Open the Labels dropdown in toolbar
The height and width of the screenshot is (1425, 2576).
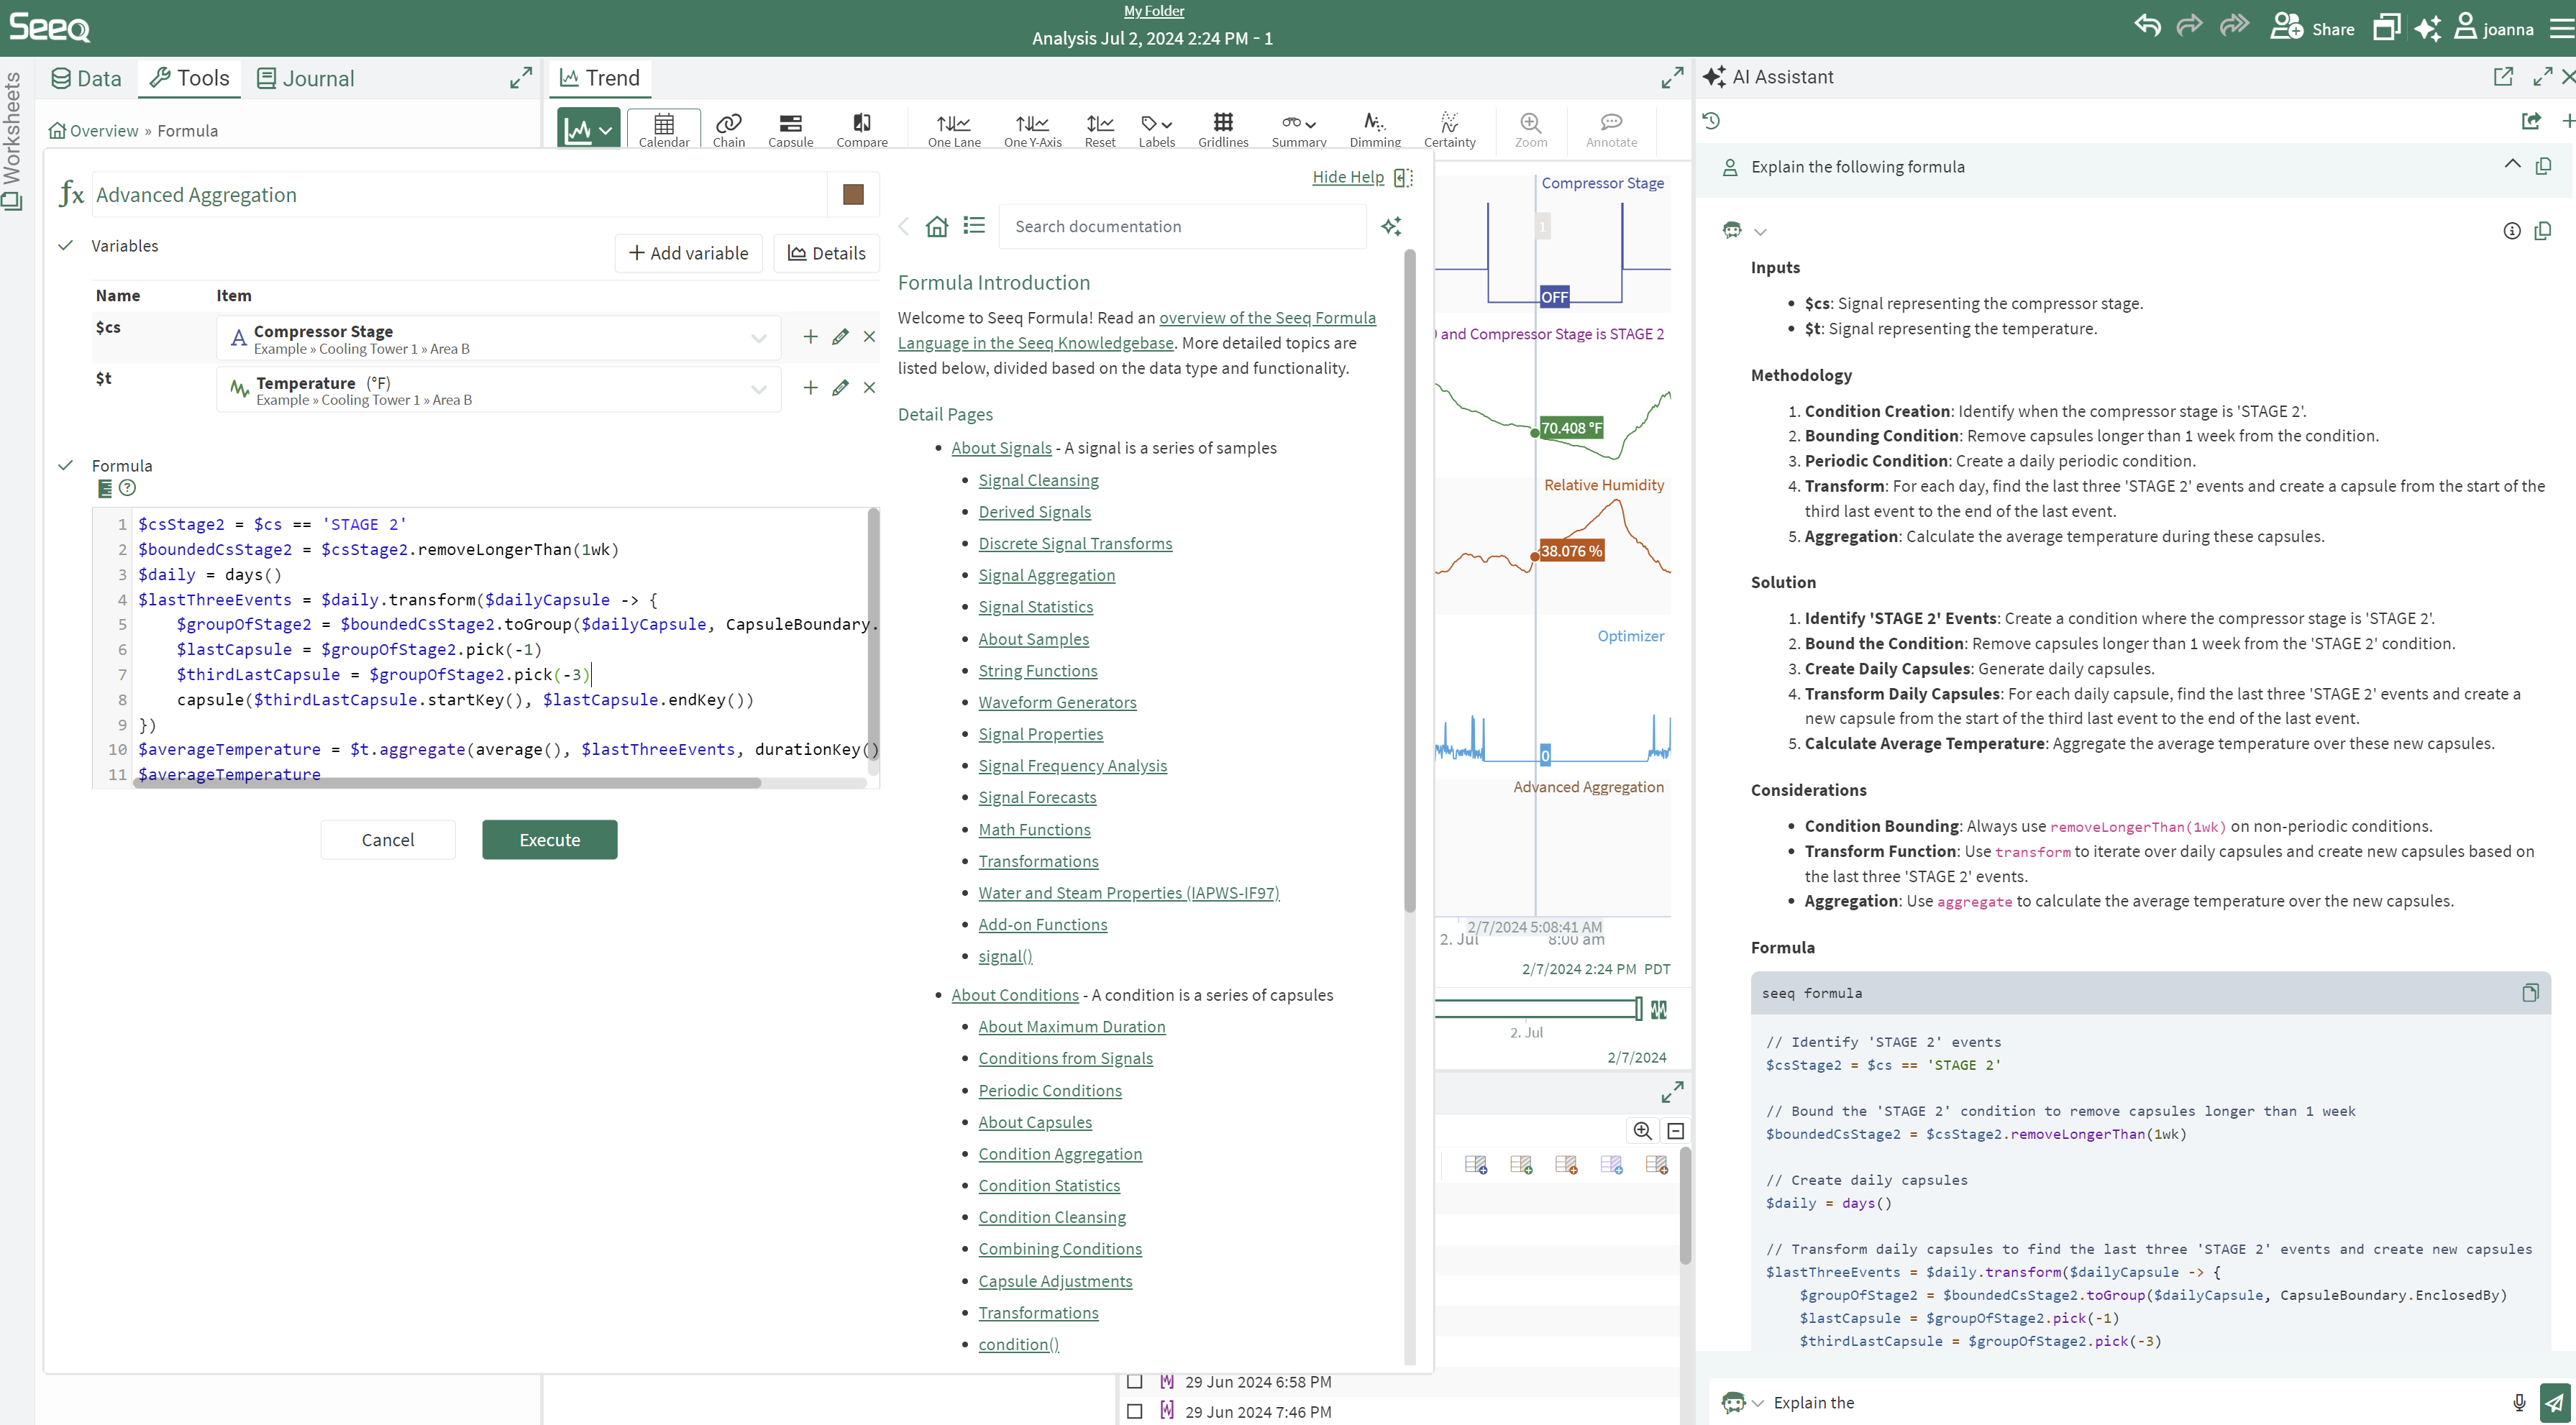1156,129
